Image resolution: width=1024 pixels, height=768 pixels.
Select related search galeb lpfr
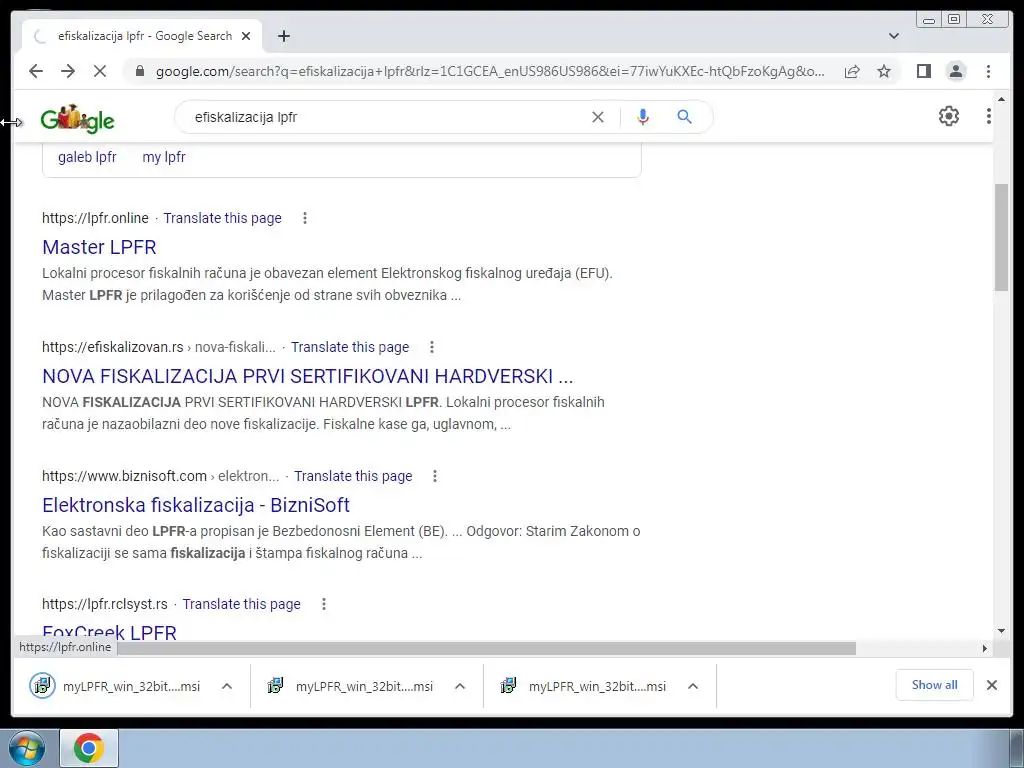pyautogui.click(x=88, y=157)
